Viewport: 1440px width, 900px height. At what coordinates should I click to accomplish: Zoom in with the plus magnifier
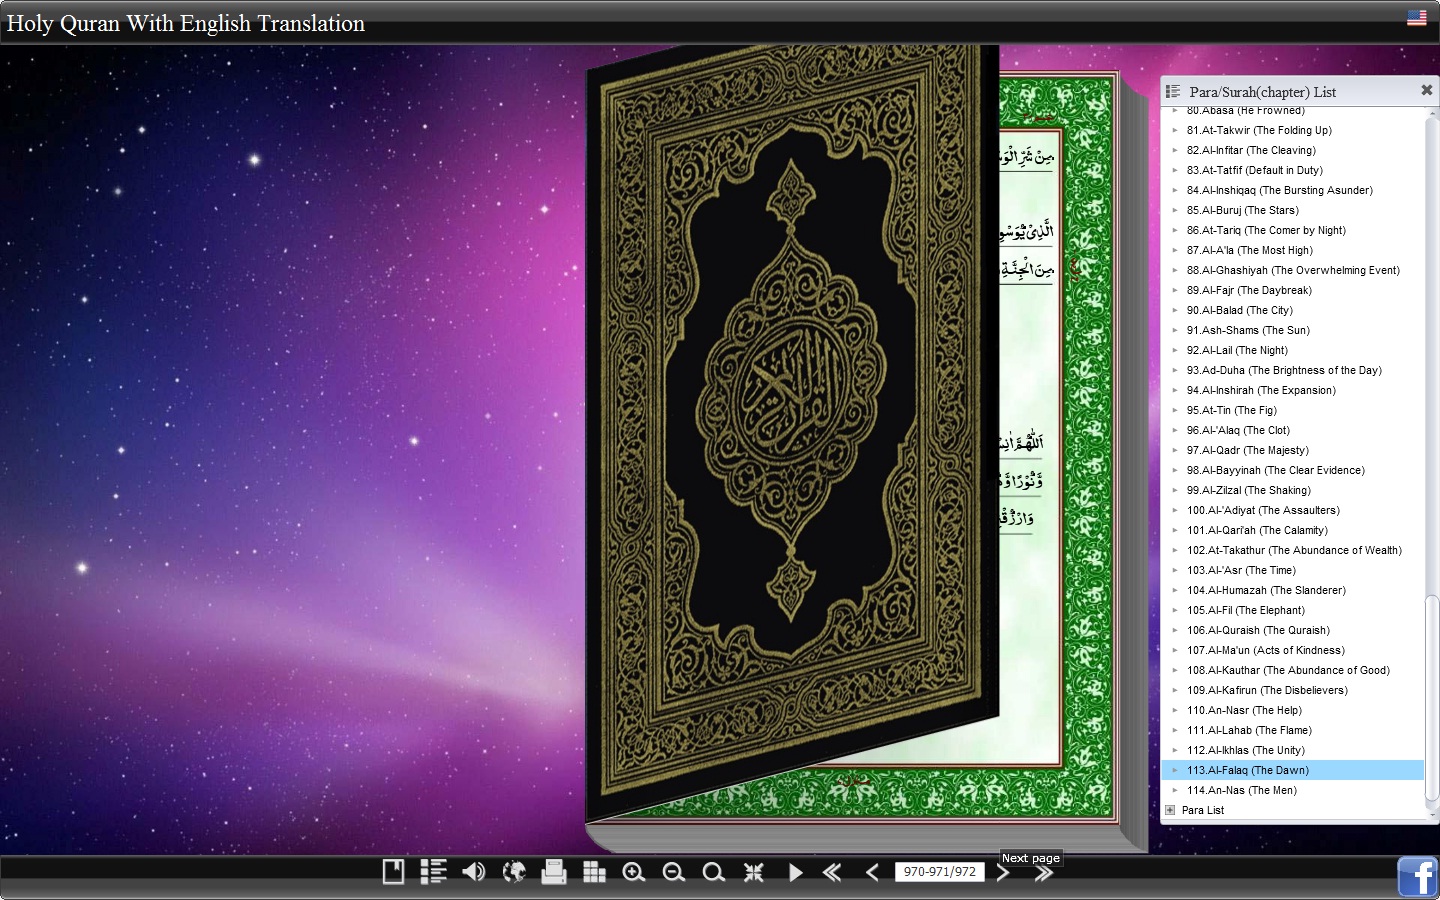pos(633,872)
